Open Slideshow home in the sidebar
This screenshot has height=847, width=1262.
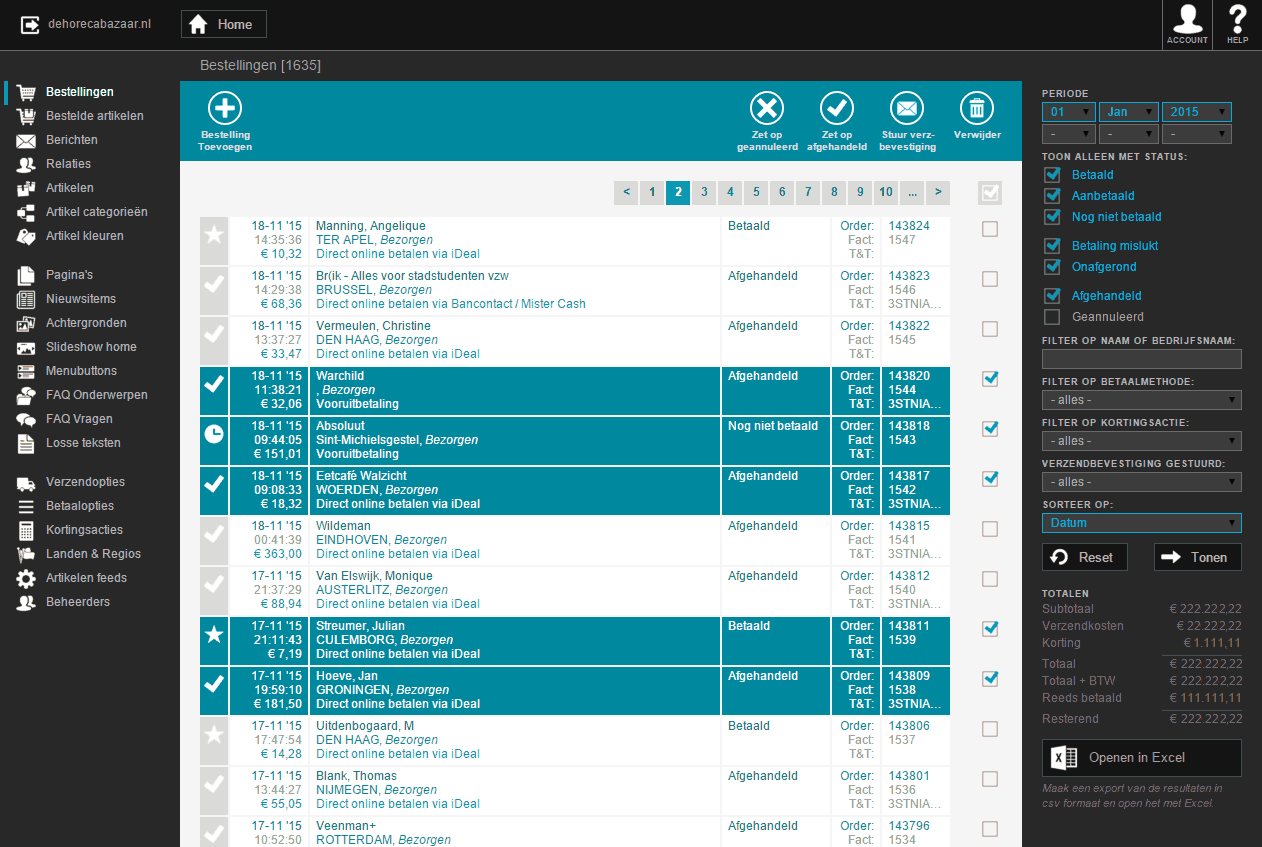[91, 347]
